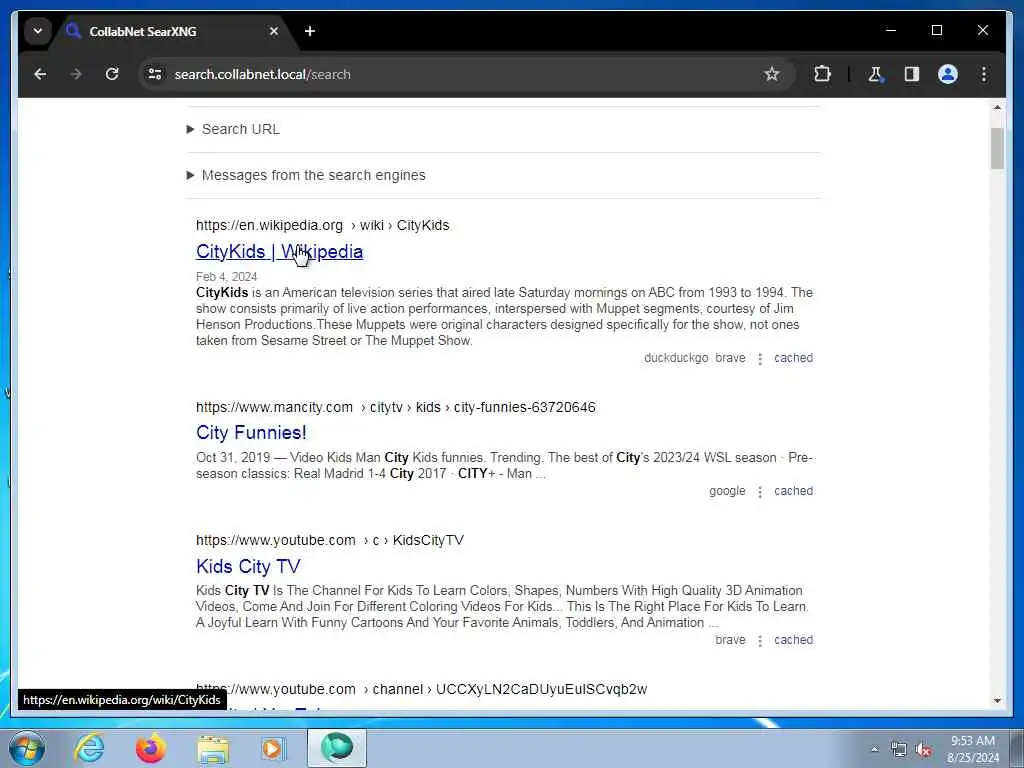Click the brave label on Kids City TV result
Viewport: 1024px width, 768px height.
coord(730,640)
